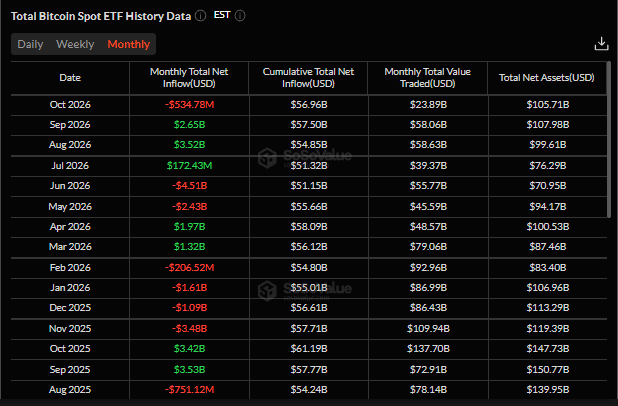Click the $92.96B value traded cell
Screen dimensions: 618x406
pyautogui.click(x=428, y=268)
